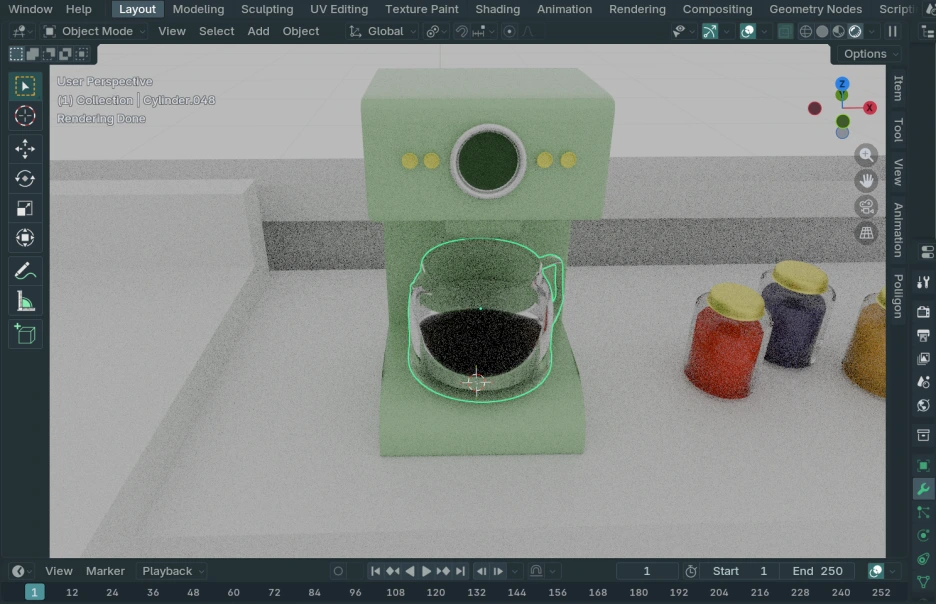936x604 pixels.
Task: Set selection mode to Extend icon
Action: click(33, 54)
